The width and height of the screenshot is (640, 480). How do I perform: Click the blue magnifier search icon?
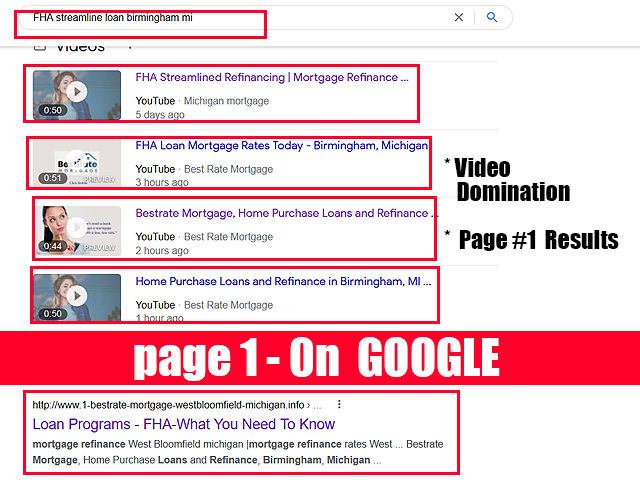[492, 17]
